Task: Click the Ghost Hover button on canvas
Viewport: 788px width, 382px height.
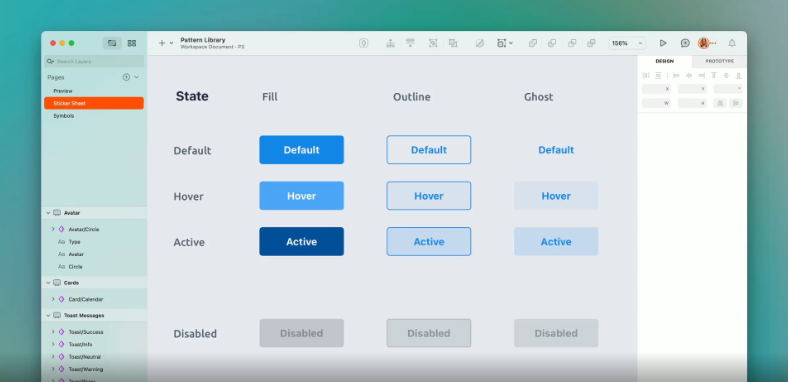Action: (556, 196)
